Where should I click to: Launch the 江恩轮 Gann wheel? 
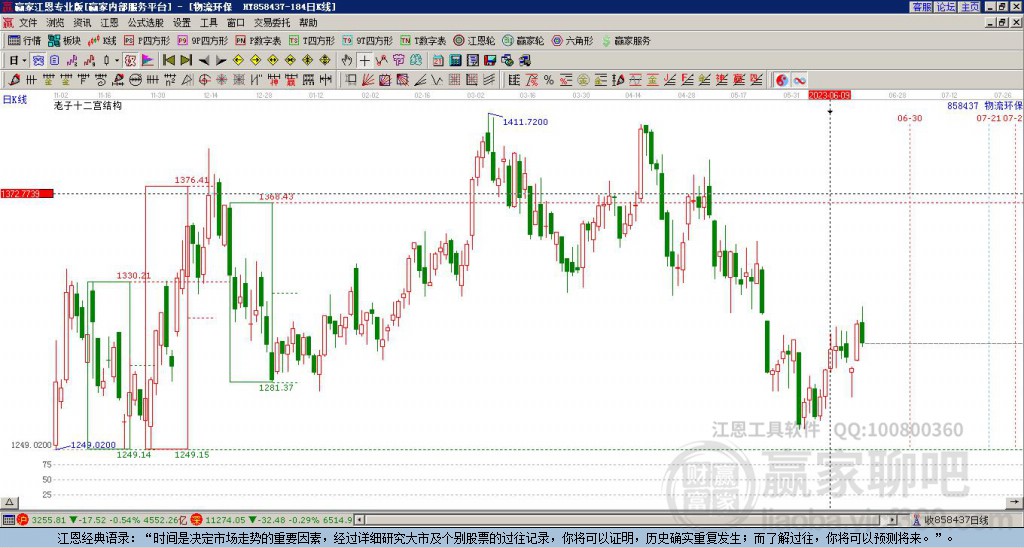coord(474,40)
